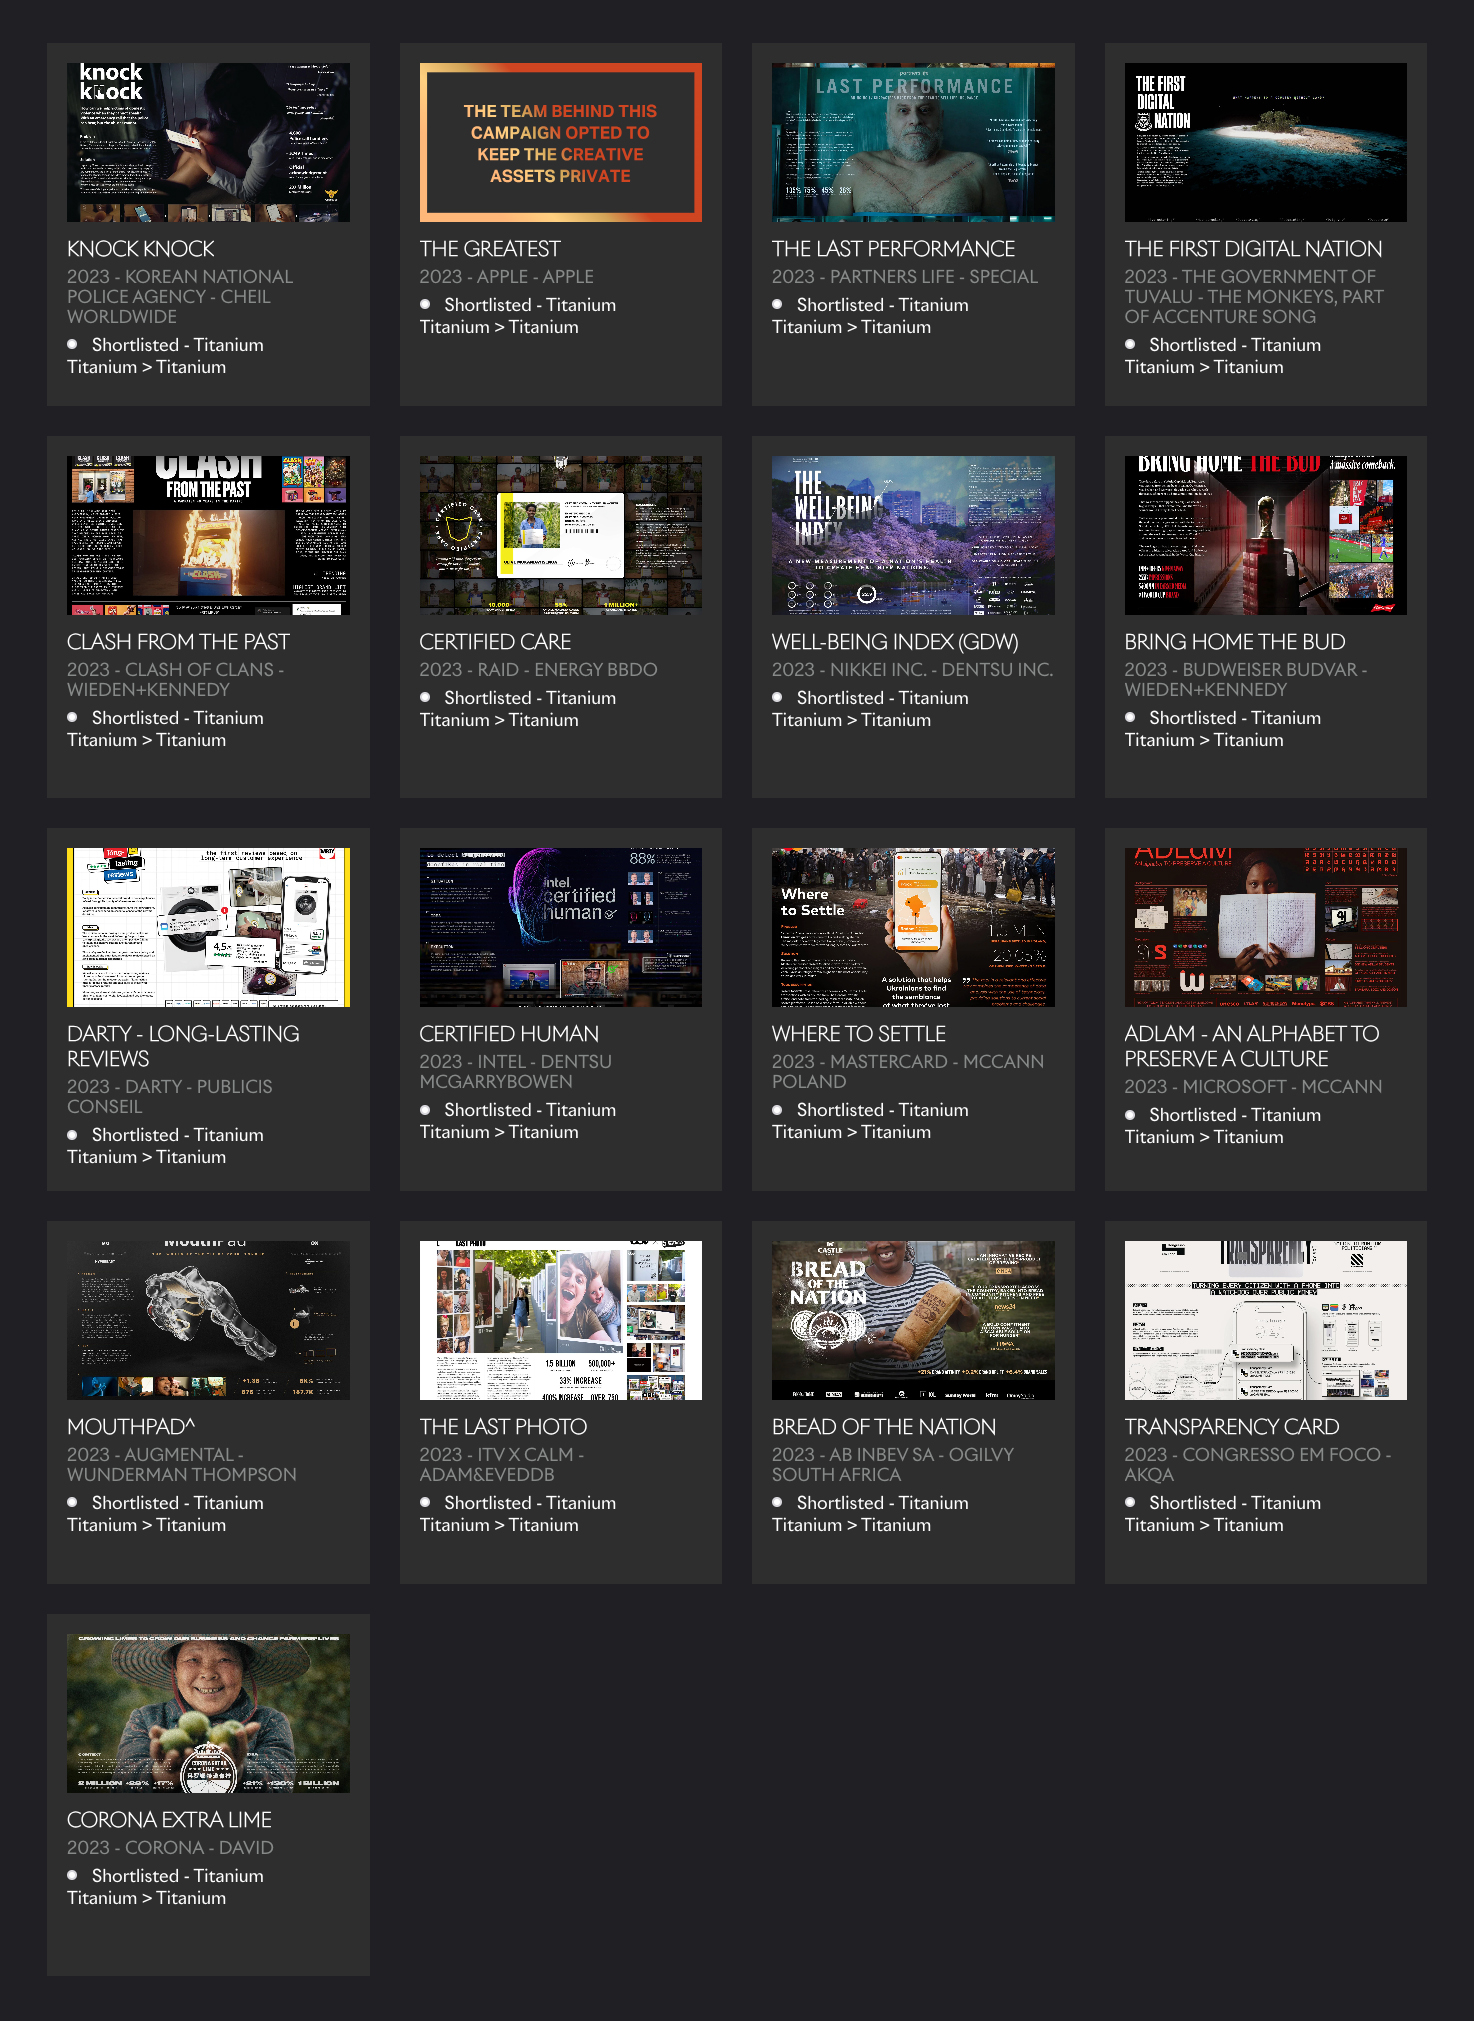Click BRING HOME THE BUD title

click(x=1235, y=642)
